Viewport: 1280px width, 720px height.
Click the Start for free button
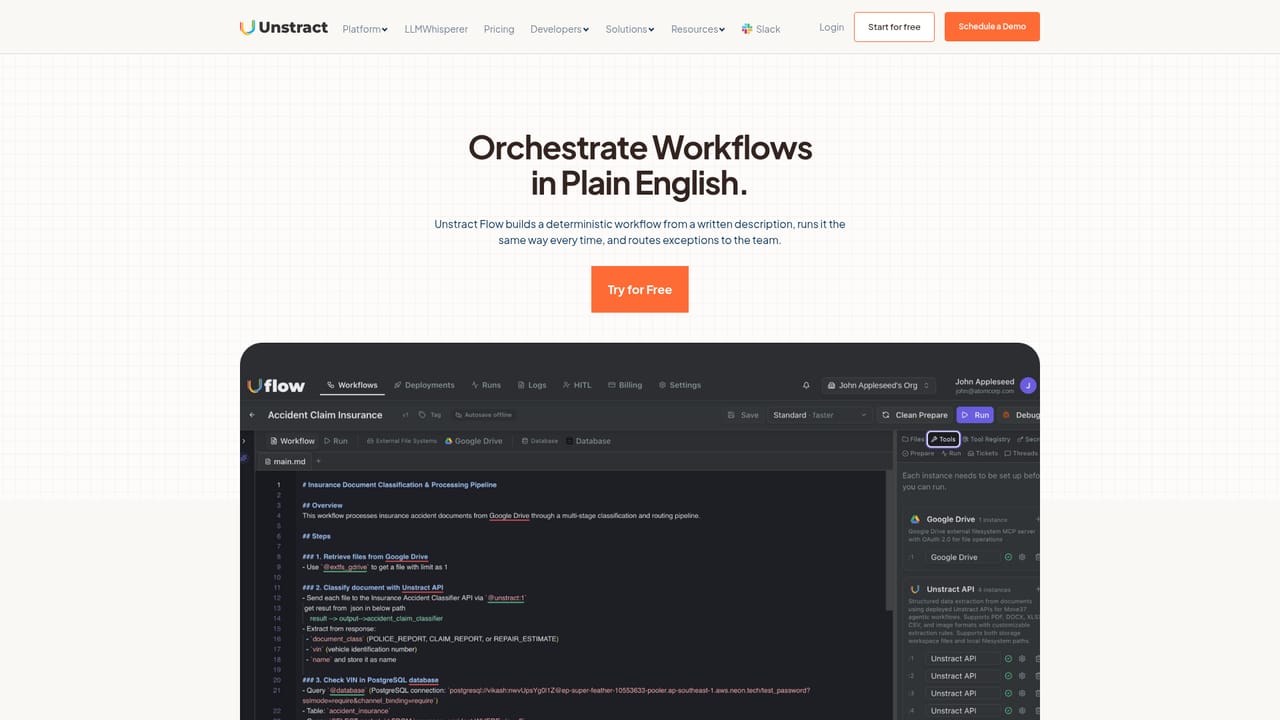pyautogui.click(x=894, y=27)
